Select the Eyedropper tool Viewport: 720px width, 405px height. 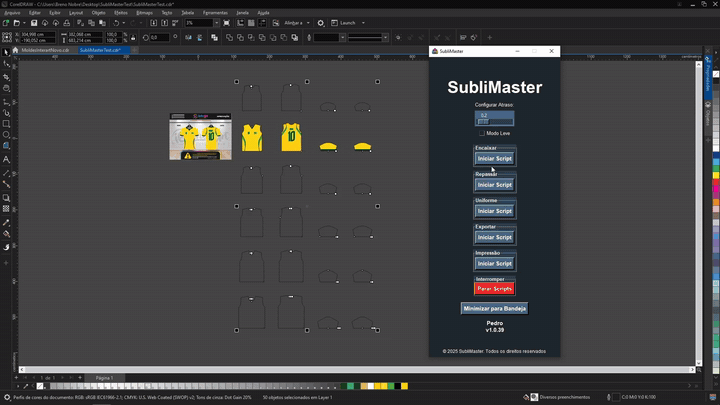coord(6,223)
